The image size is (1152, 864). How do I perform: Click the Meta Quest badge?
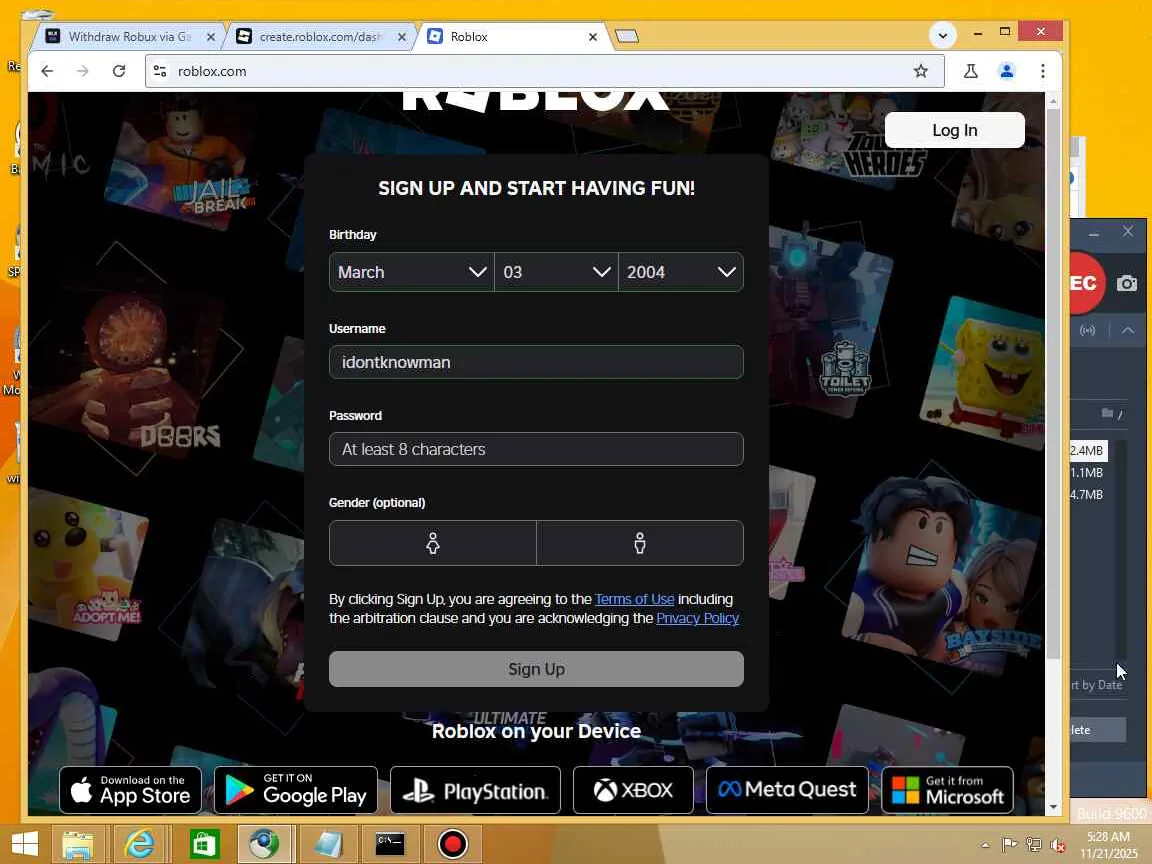click(x=787, y=790)
